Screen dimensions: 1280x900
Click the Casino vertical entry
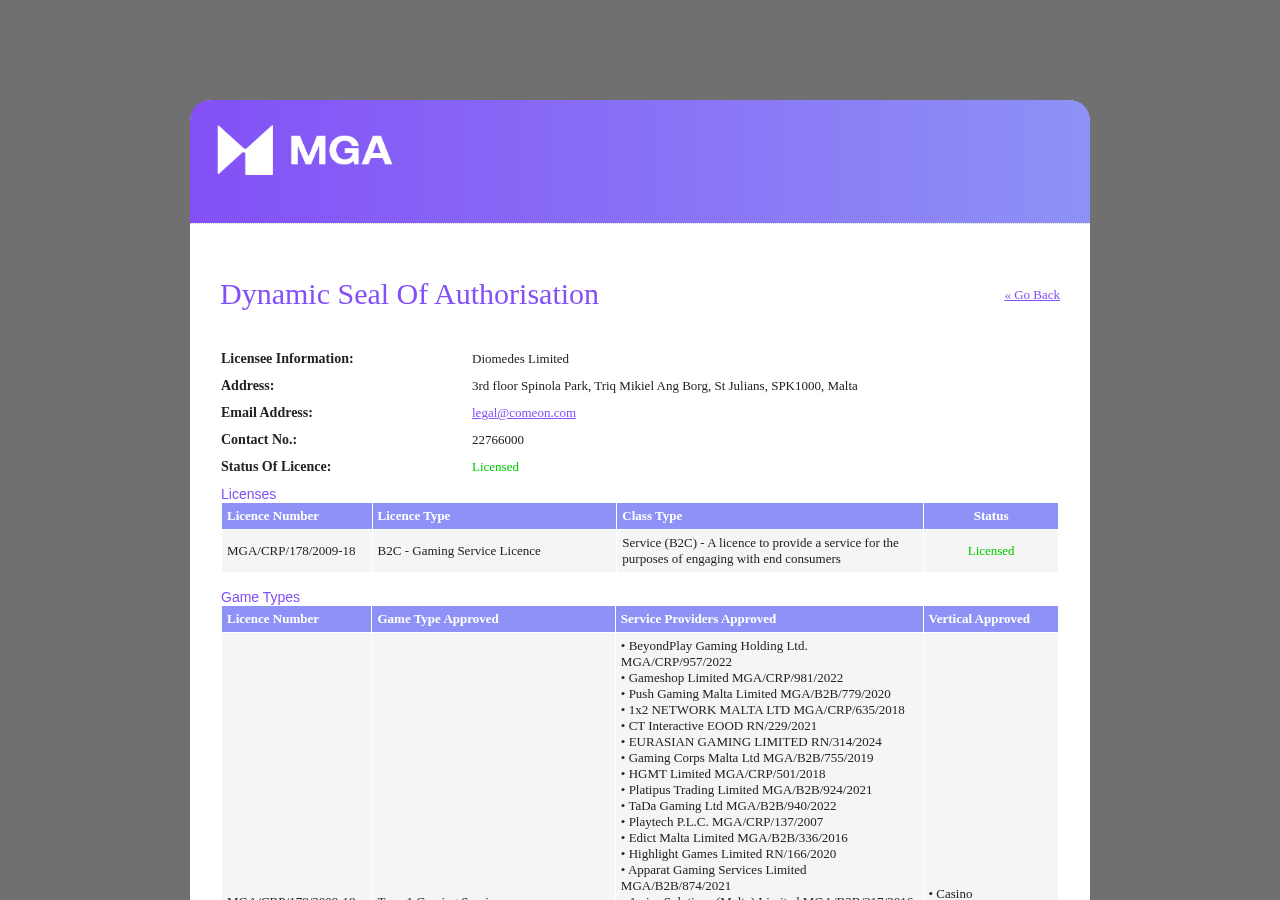tap(951, 893)
